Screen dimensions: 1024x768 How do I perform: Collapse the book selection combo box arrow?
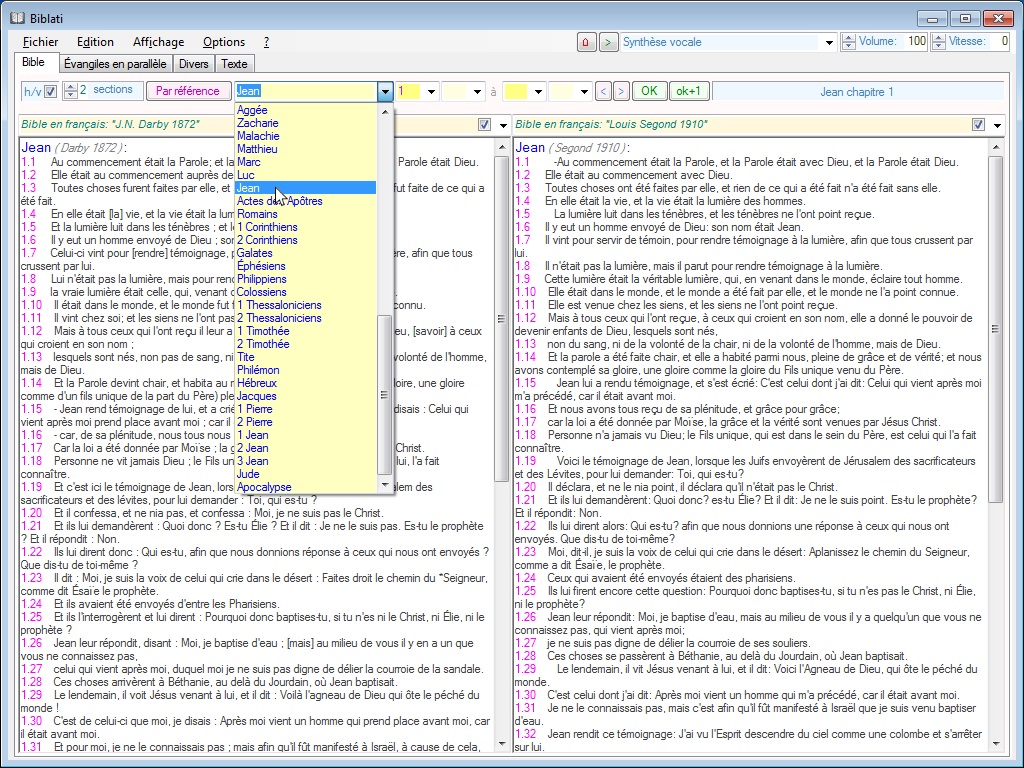point(385,91)
